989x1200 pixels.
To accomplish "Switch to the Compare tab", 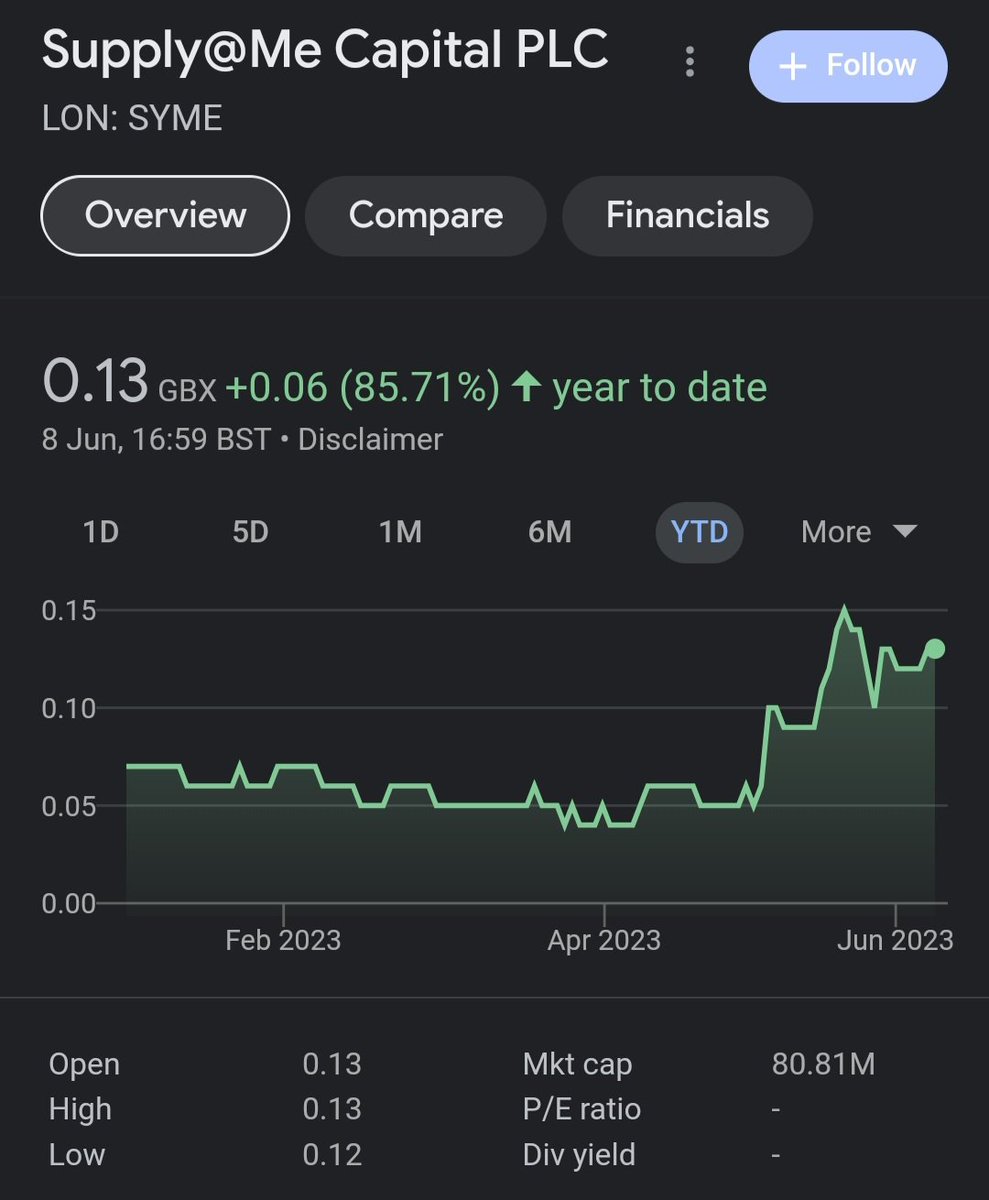I will [x=426, y=215].
